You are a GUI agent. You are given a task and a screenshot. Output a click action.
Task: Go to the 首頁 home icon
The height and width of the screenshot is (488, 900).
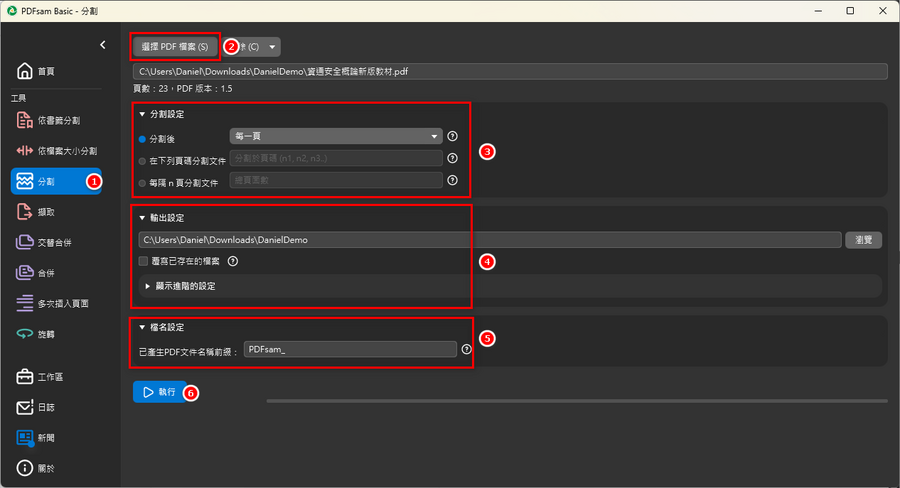[25, 71]
